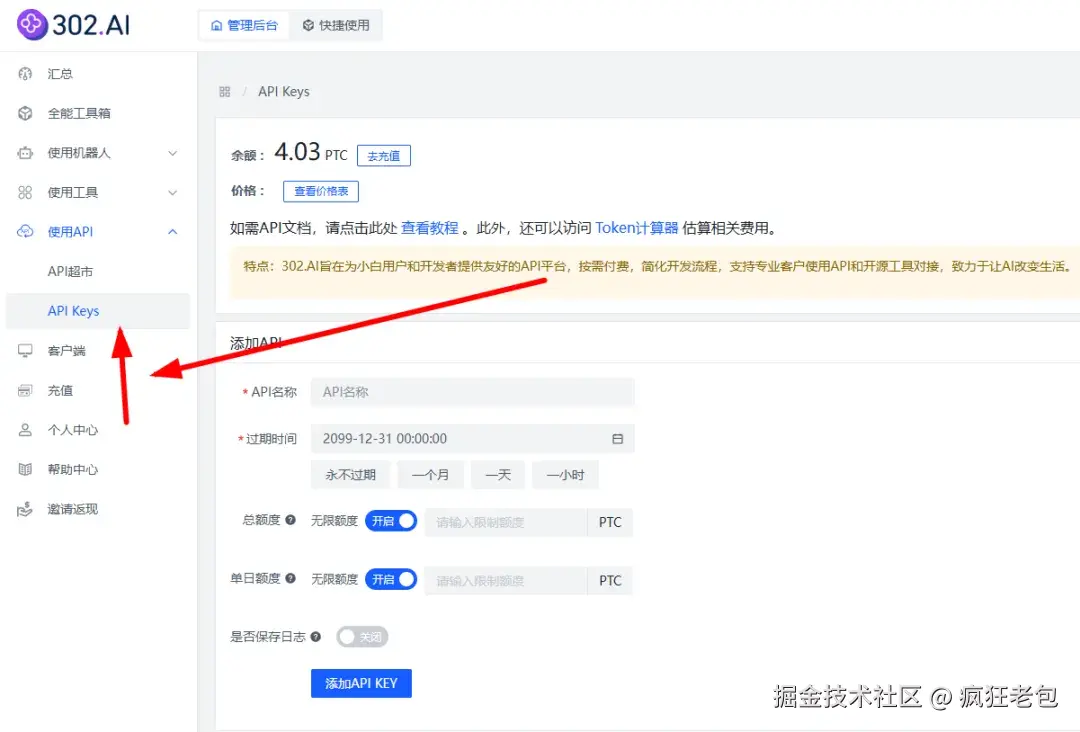
Task: Select 全能工具箱 in the sidebar
Action: pos(74,113)
